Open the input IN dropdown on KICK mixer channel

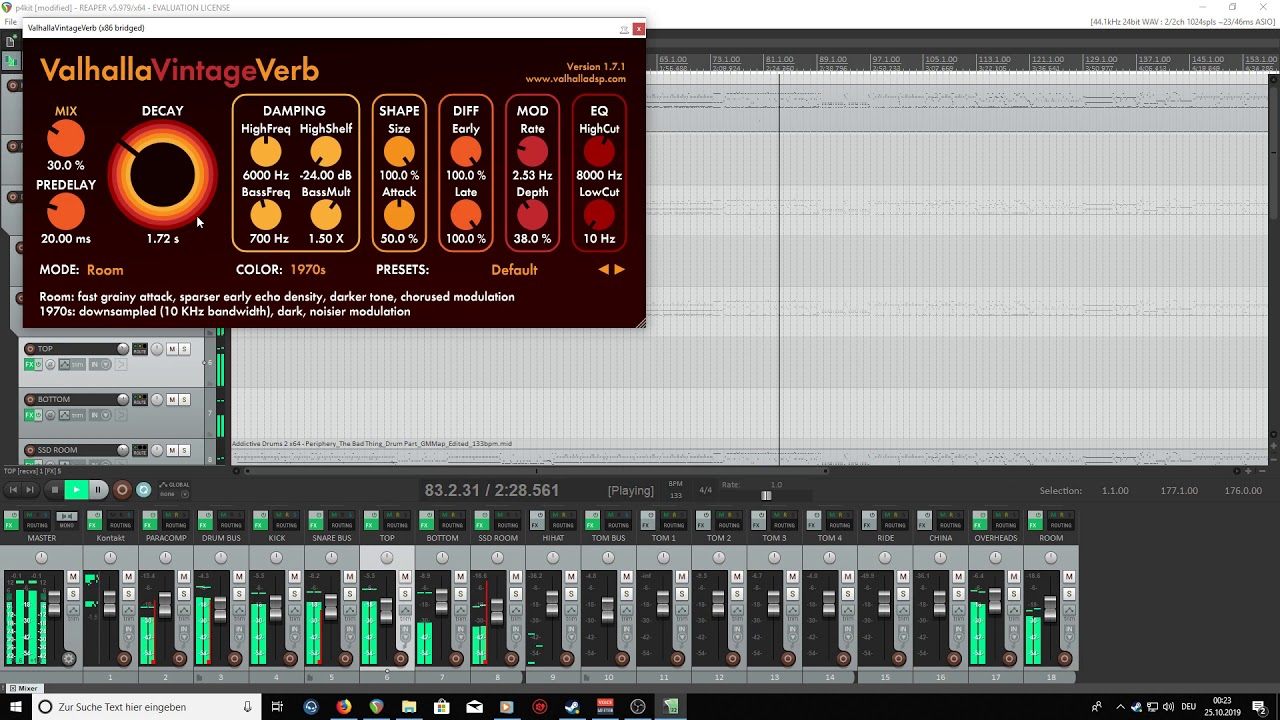[295, 633]
